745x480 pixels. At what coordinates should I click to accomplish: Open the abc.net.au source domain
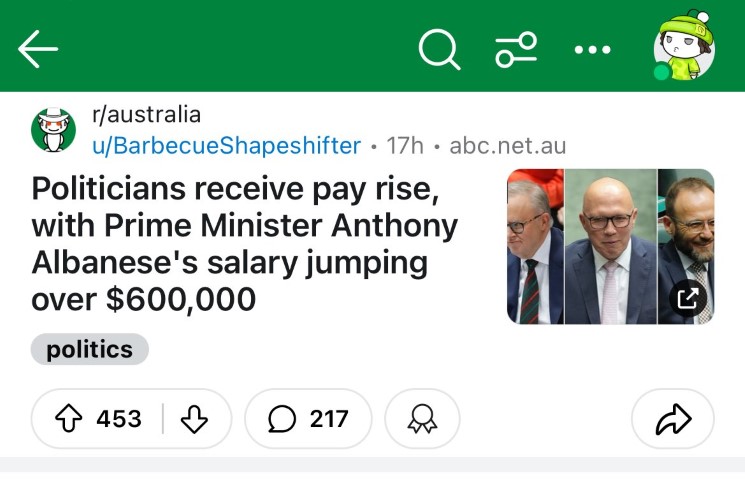[508, 145]
